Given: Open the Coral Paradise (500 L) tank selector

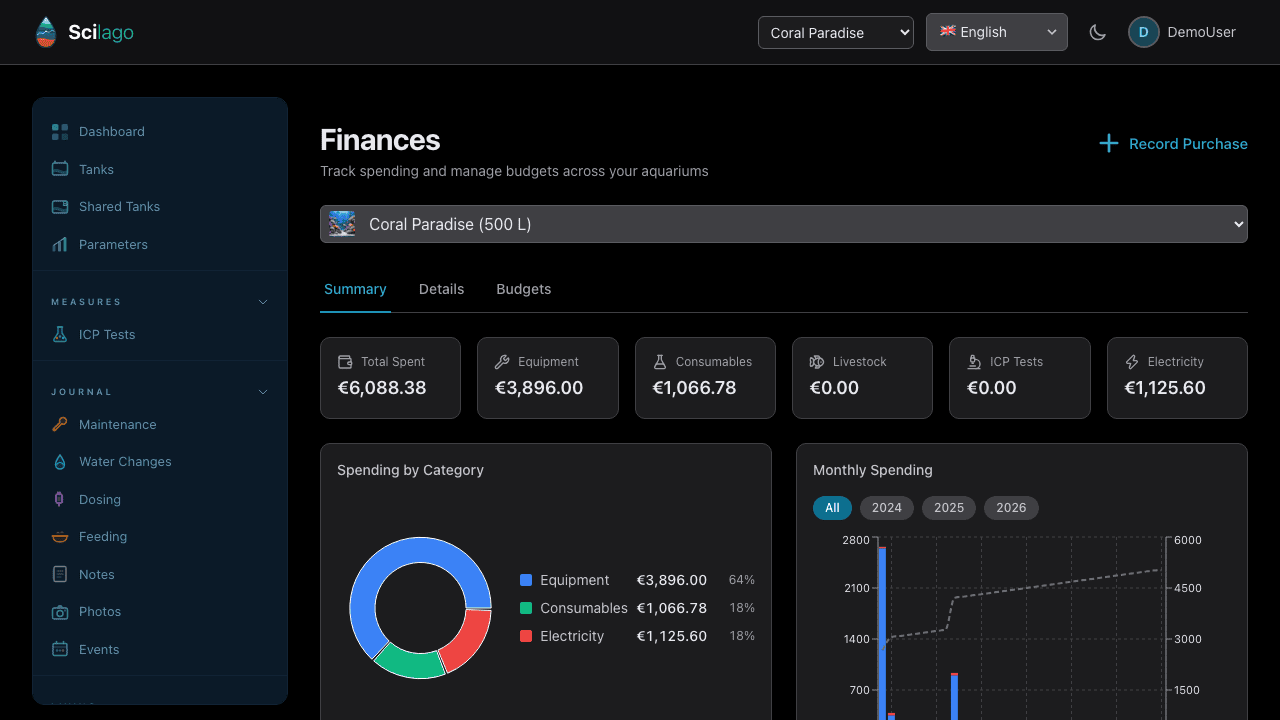Looking at the screenshot, I should [x=784, y=224].
